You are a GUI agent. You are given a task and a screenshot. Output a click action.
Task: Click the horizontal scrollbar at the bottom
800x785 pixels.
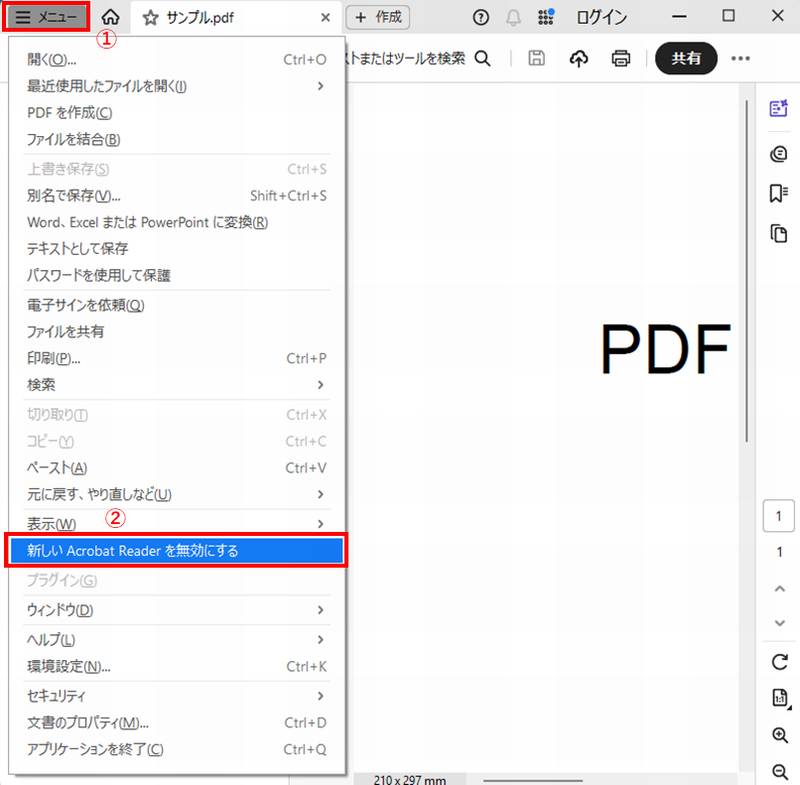[533, 780]
